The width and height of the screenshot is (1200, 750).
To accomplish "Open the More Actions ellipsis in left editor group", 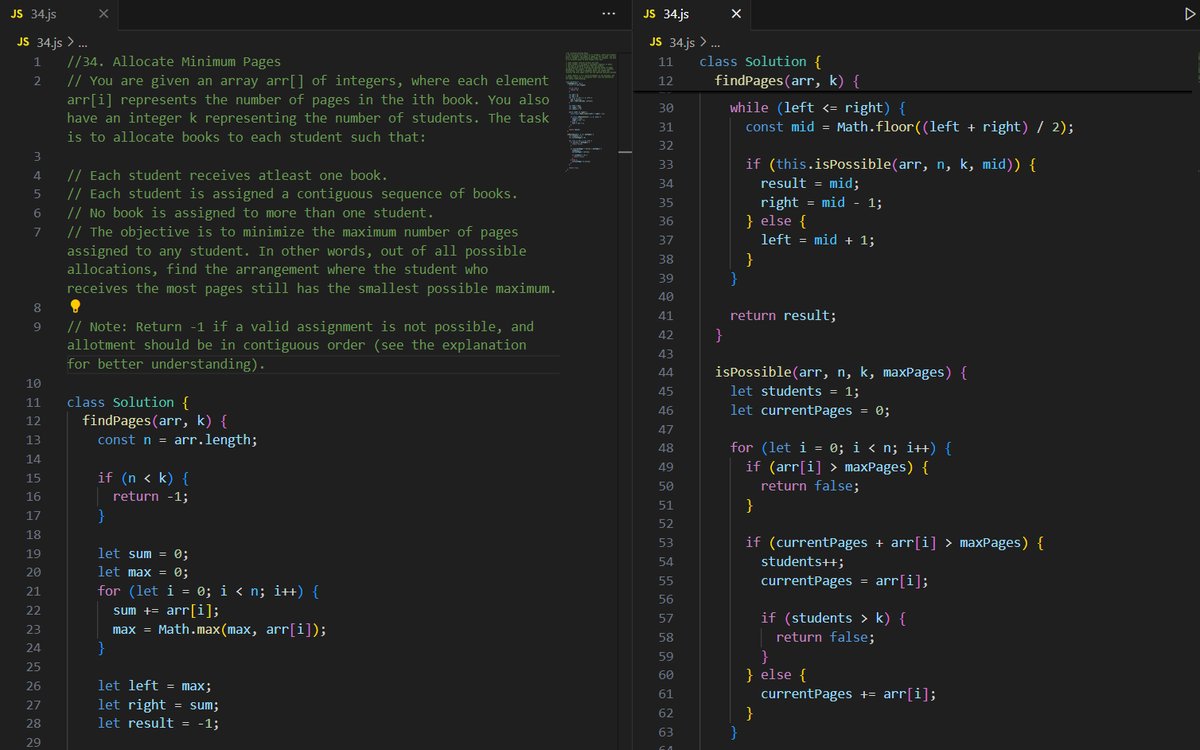I will coord(611,14).
